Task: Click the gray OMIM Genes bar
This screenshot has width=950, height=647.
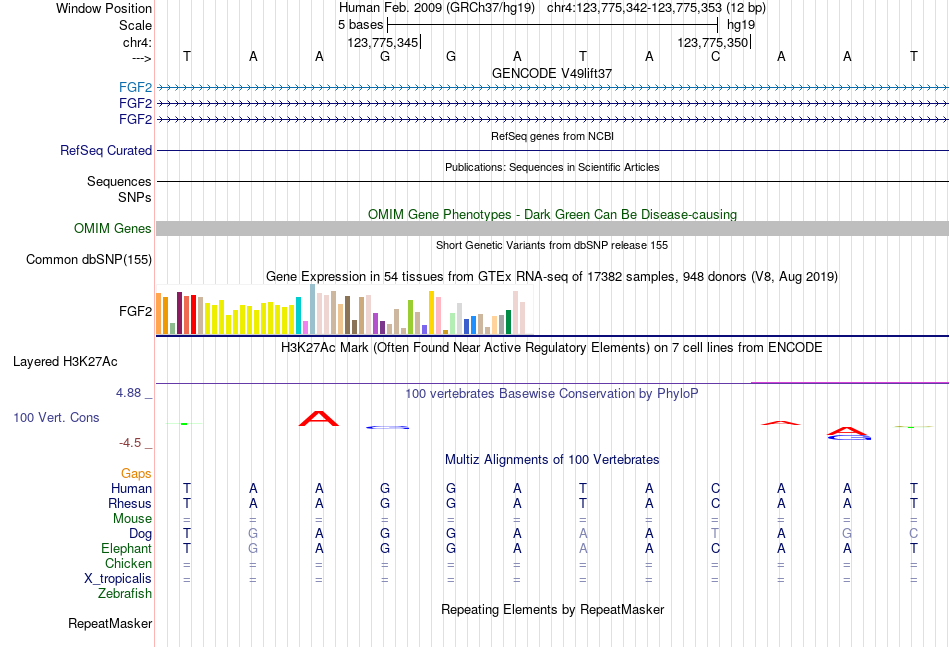Action: [x=552, y=228]
